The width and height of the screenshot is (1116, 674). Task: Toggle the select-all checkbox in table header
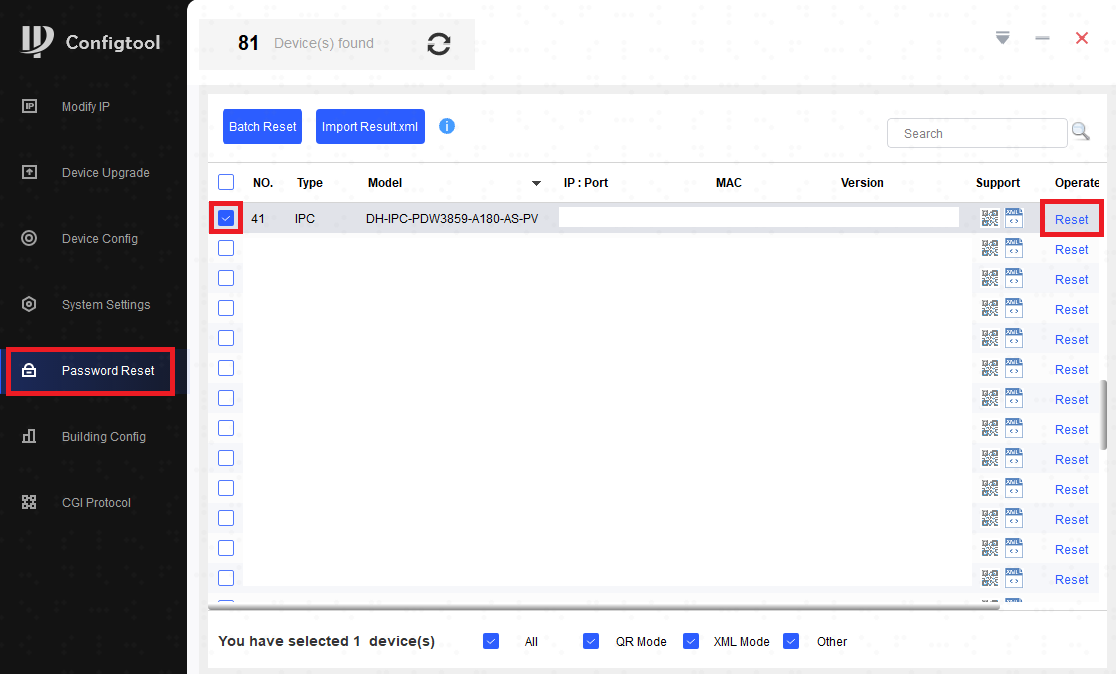pos(226,182)
